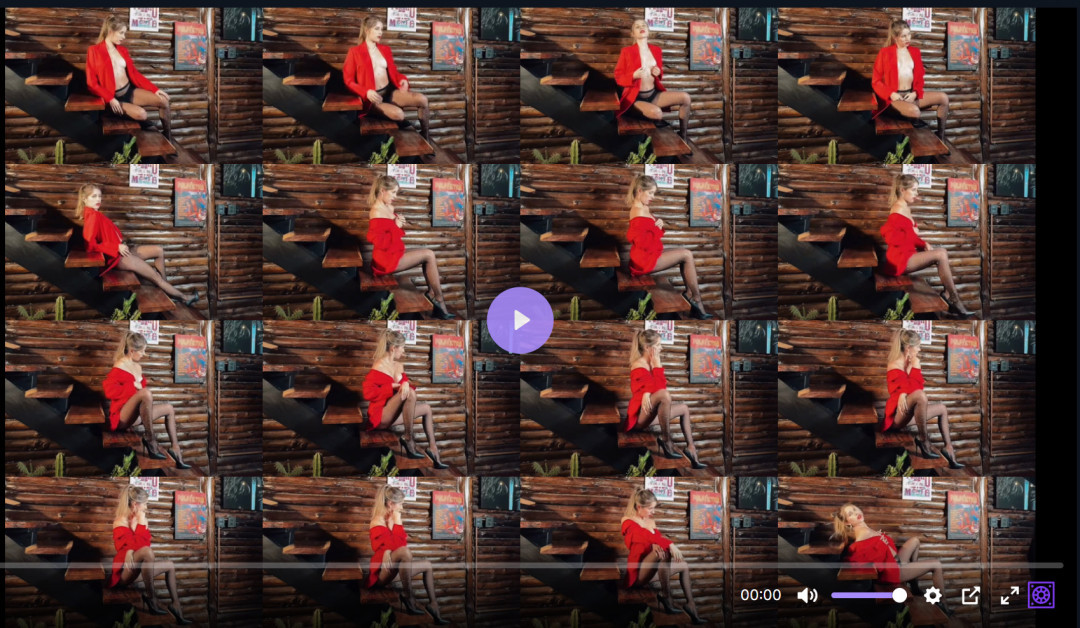The image size is (1080, 628).
Task: Select the second thumbnail in bottom row
Action: point(391,520)
